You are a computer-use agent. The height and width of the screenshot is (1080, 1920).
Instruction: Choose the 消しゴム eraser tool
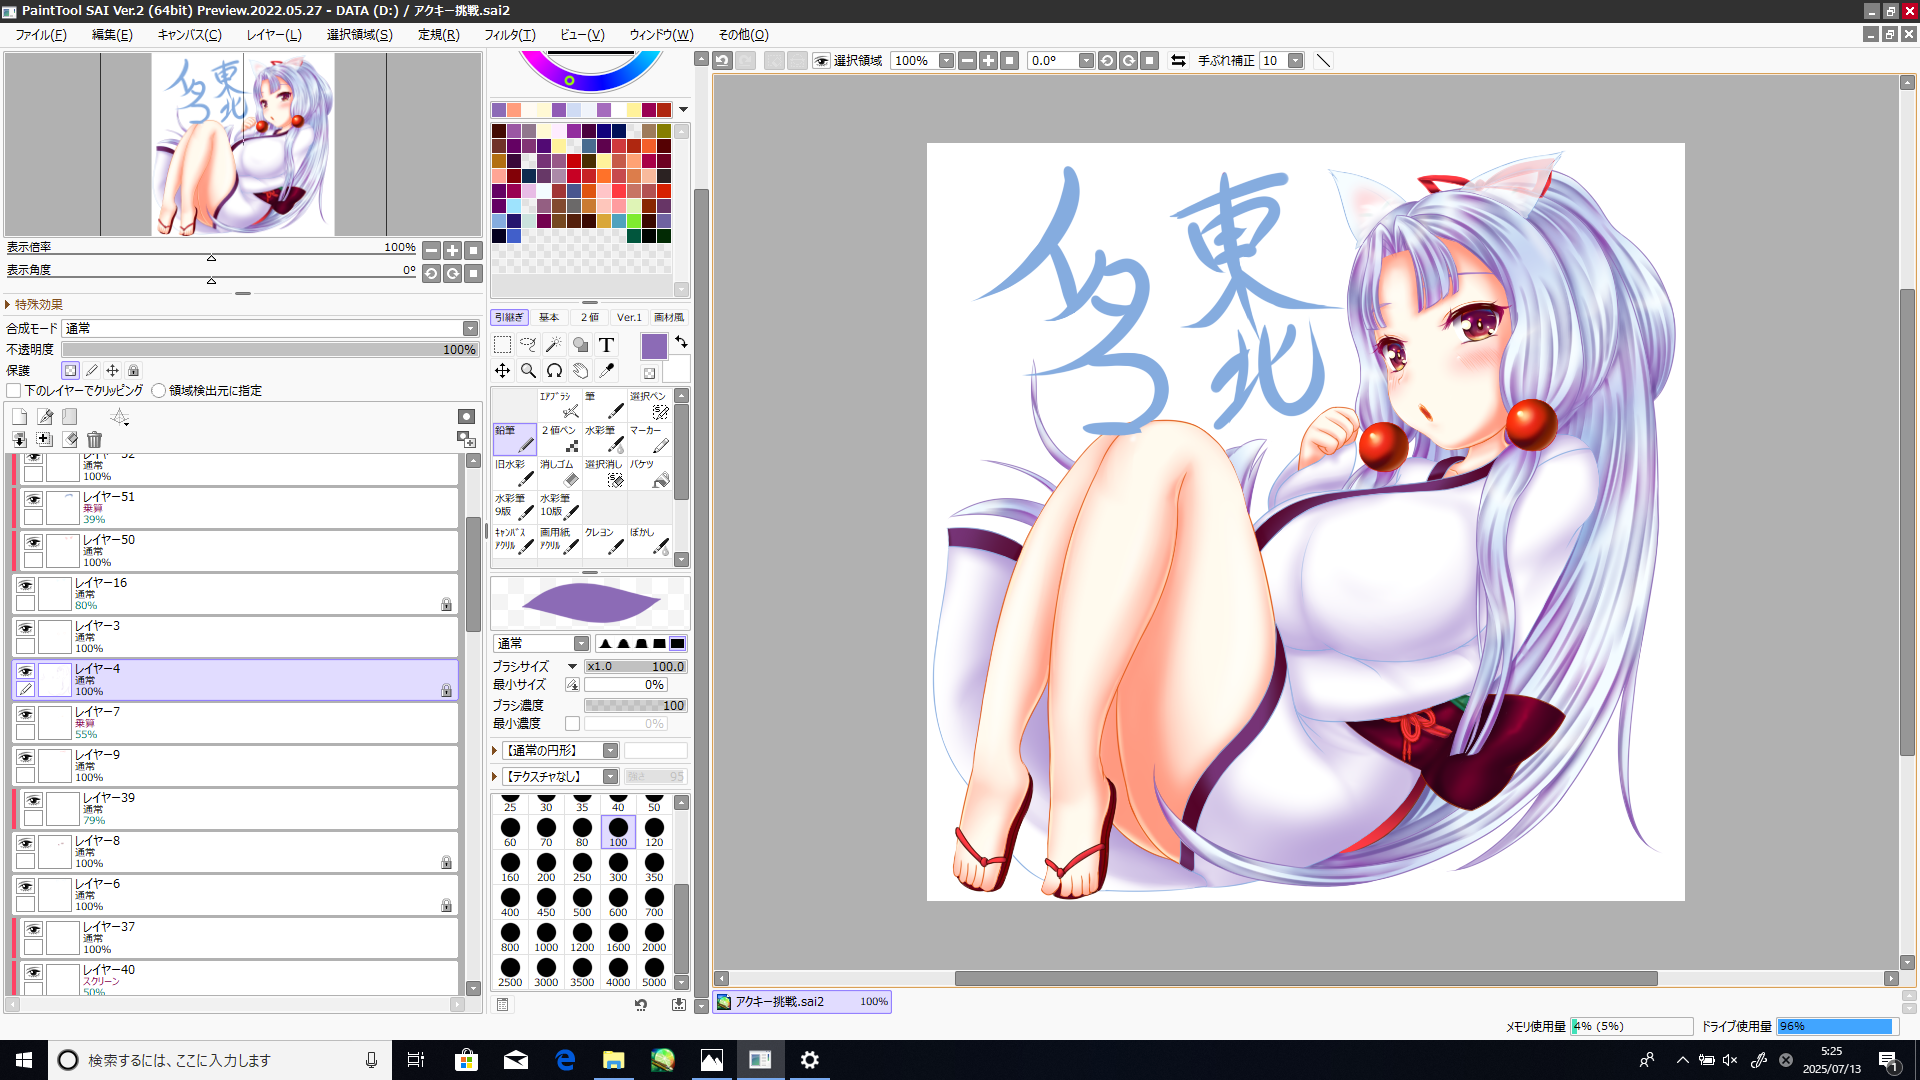point(559,473)
